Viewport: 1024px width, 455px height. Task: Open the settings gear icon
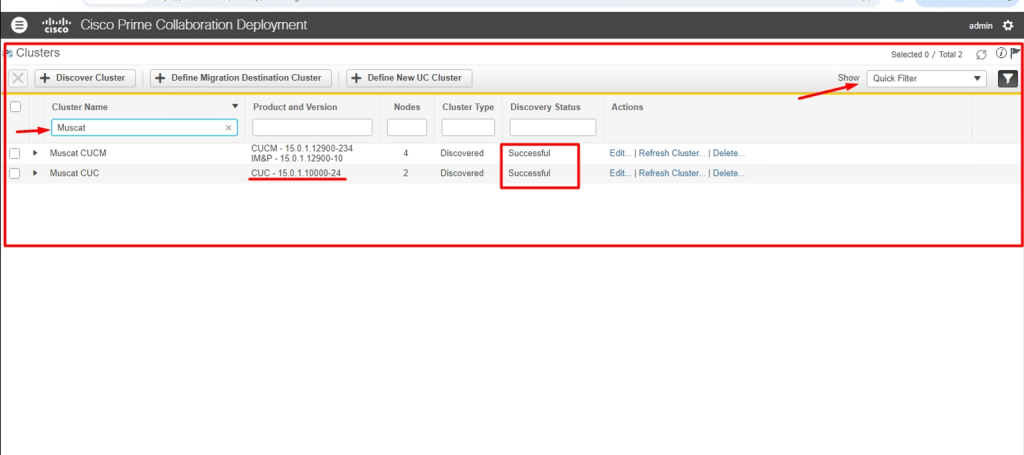tap(1007, 25)
